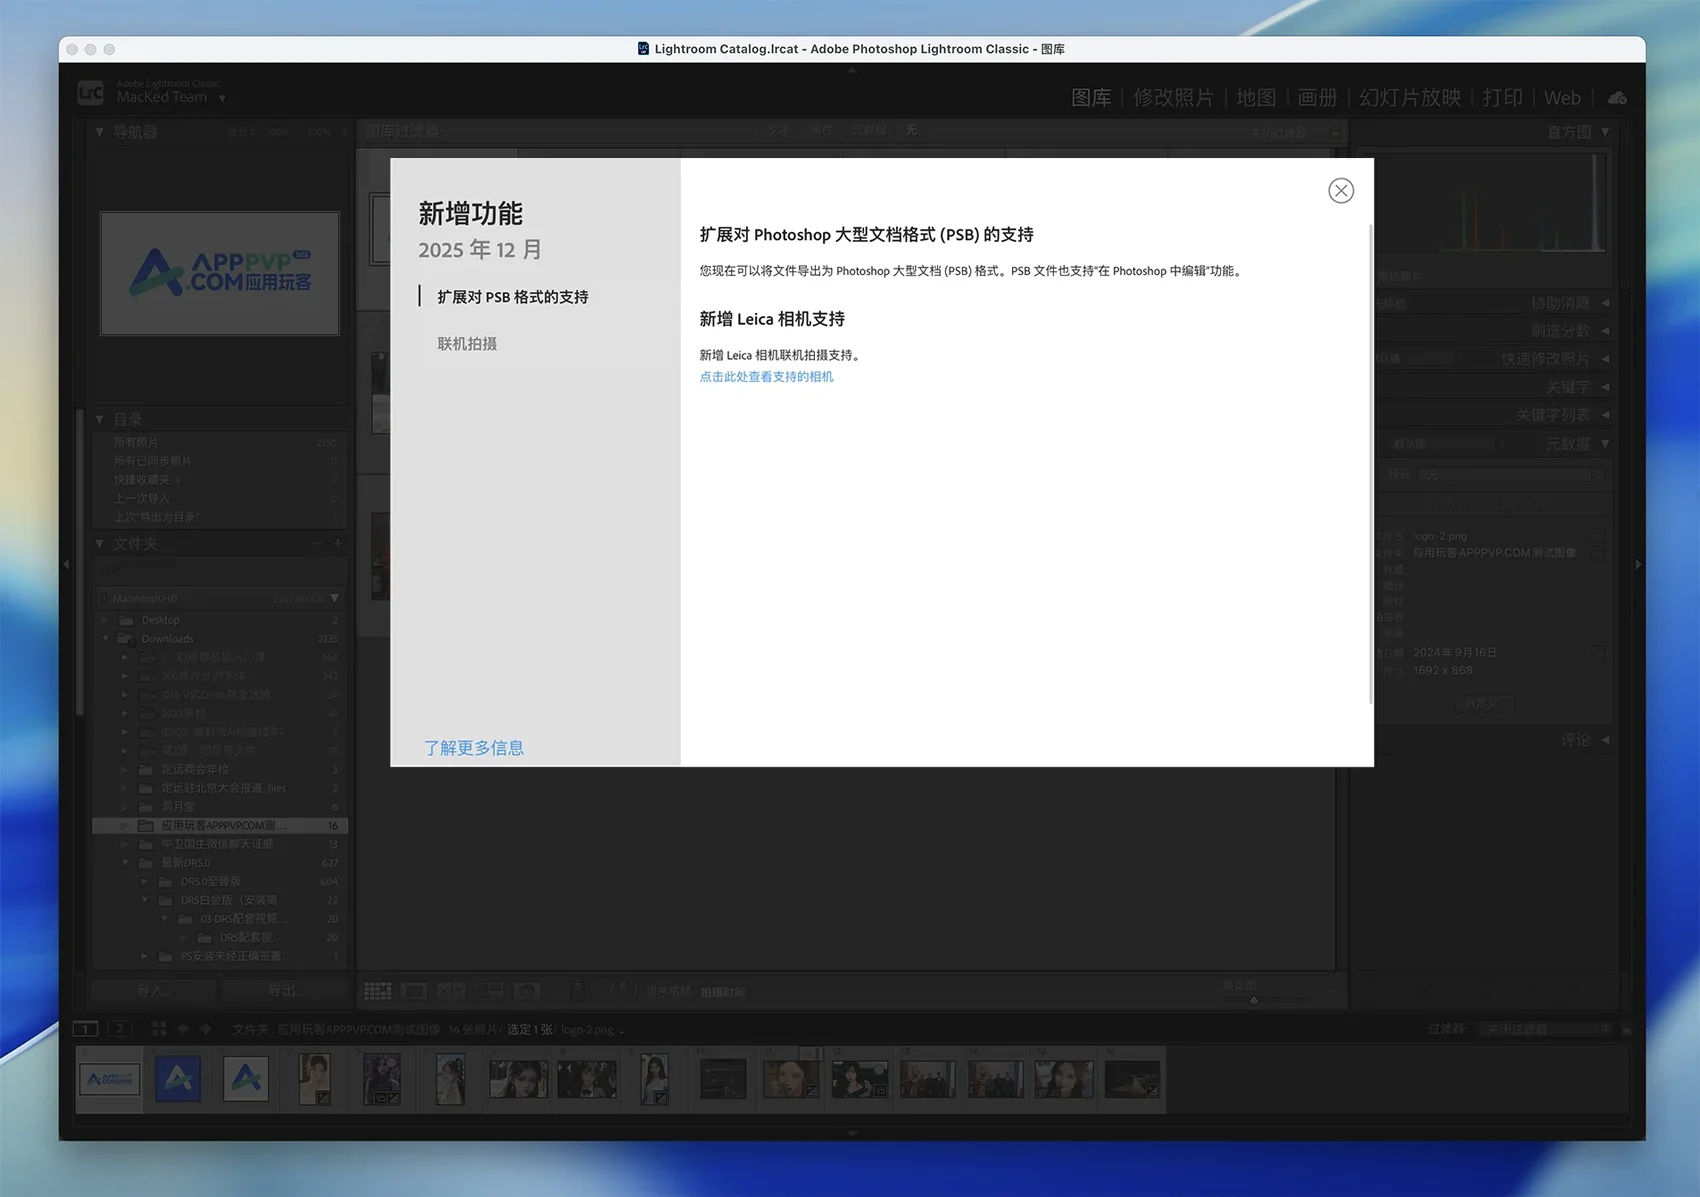Toggle second window display button 2

click(x=120, y=1029)
